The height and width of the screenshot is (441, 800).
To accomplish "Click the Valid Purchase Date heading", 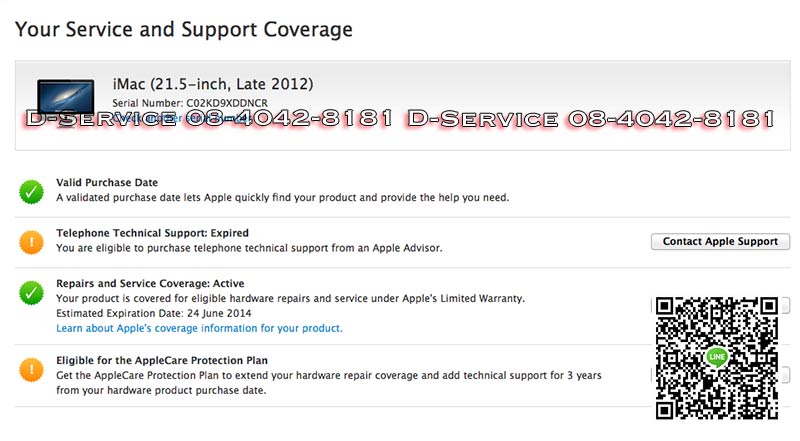I will (107, 183).
